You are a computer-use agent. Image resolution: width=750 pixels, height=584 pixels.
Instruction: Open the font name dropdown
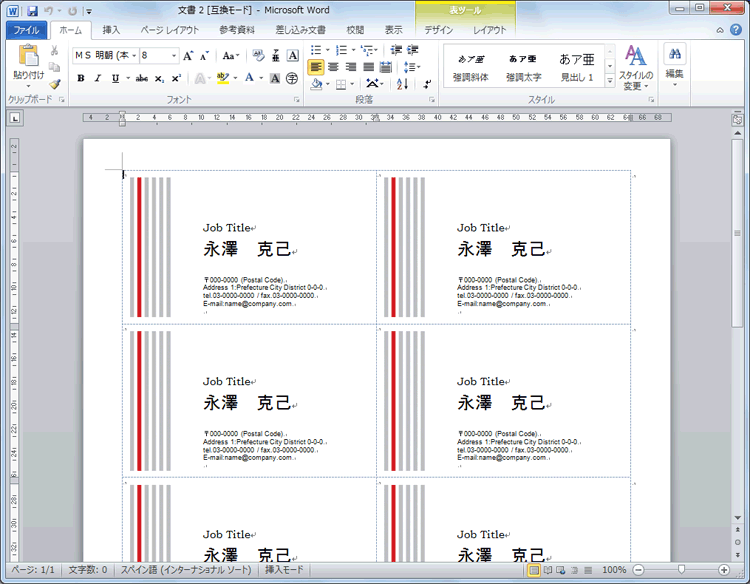pyautogui.click(x=133, y=56)
